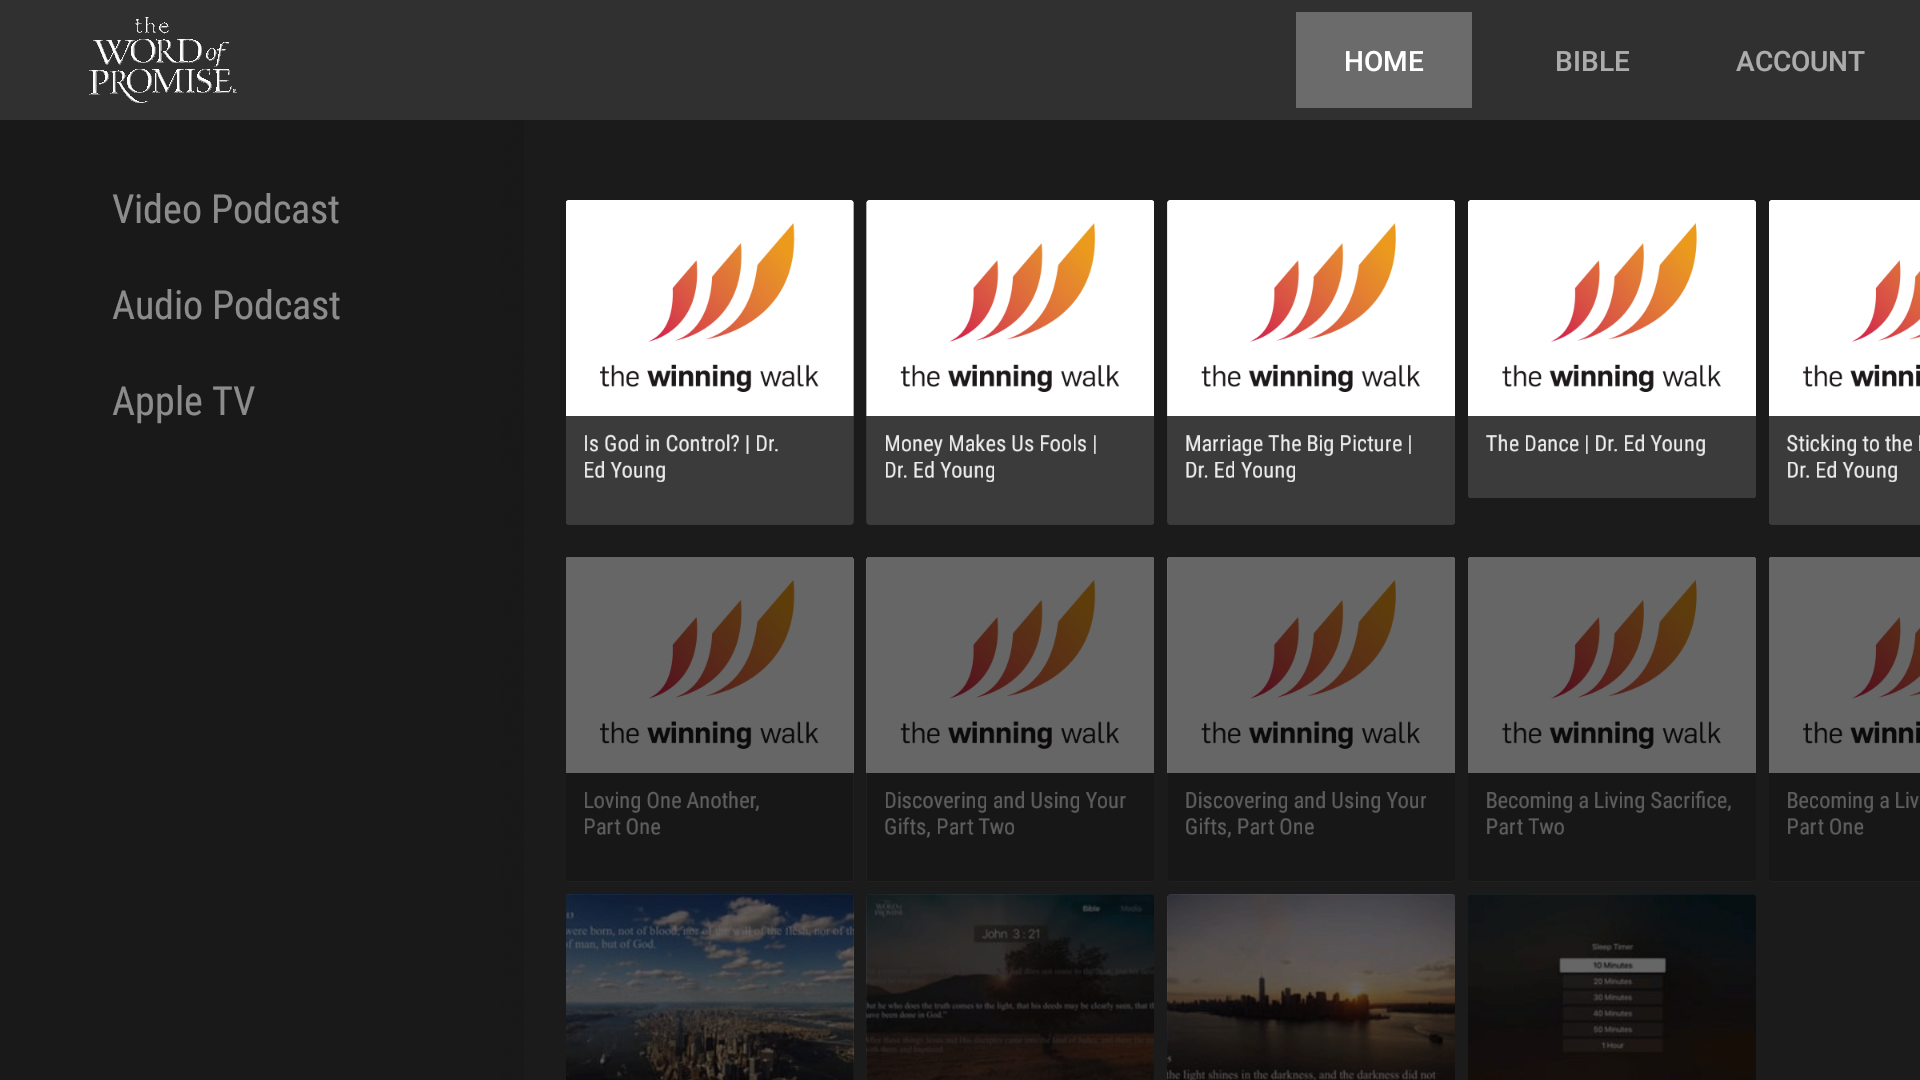1920x1080 pixels.
Task: Open the "Sticking to the" episode card
Action: (1844, 362)
